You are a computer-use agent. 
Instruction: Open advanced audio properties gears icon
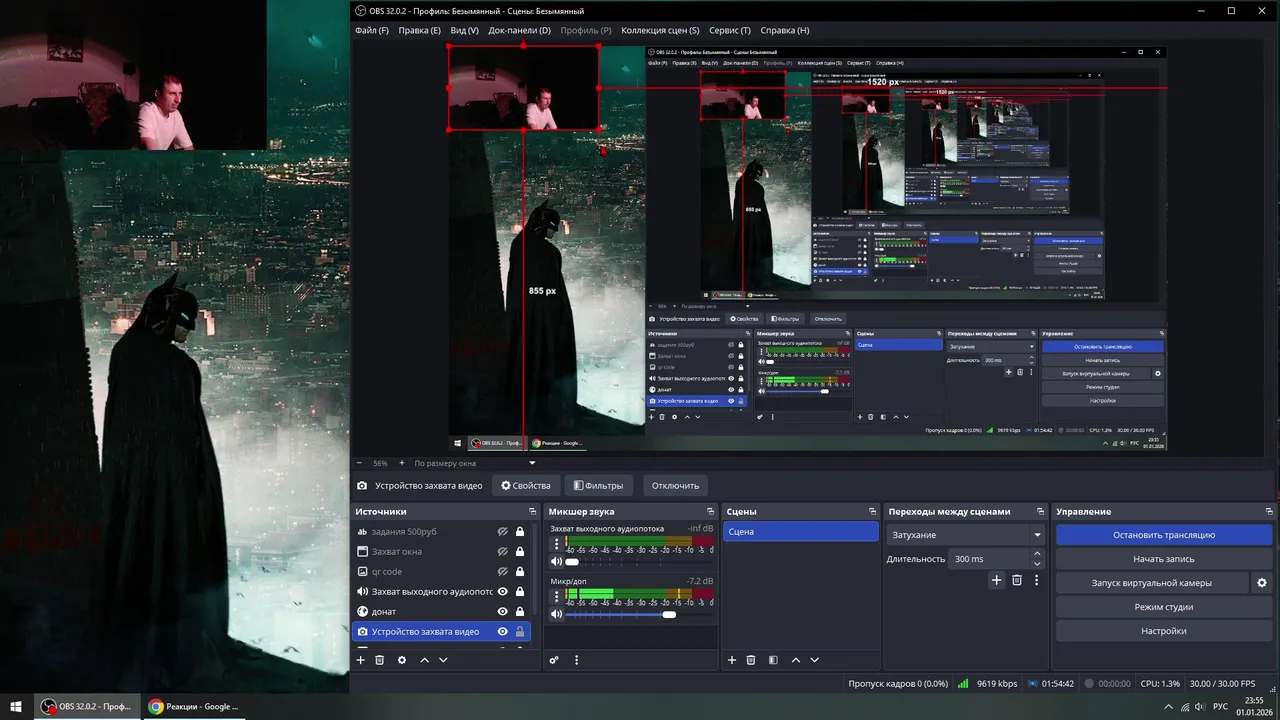point(554,660)
